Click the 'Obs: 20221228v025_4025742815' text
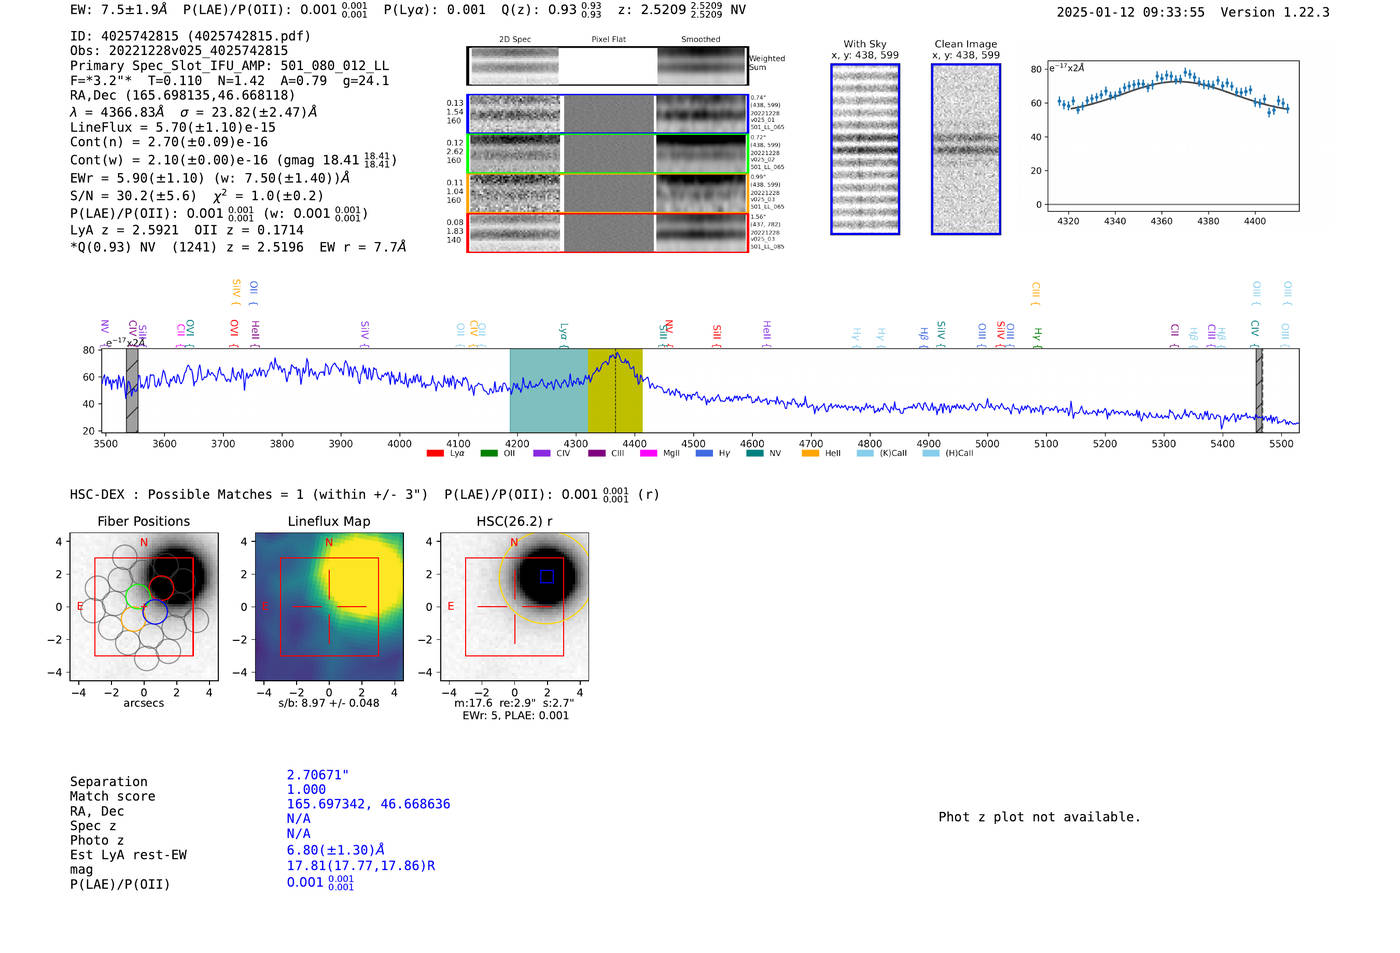The image size is (1400, 953). (179, 50)
